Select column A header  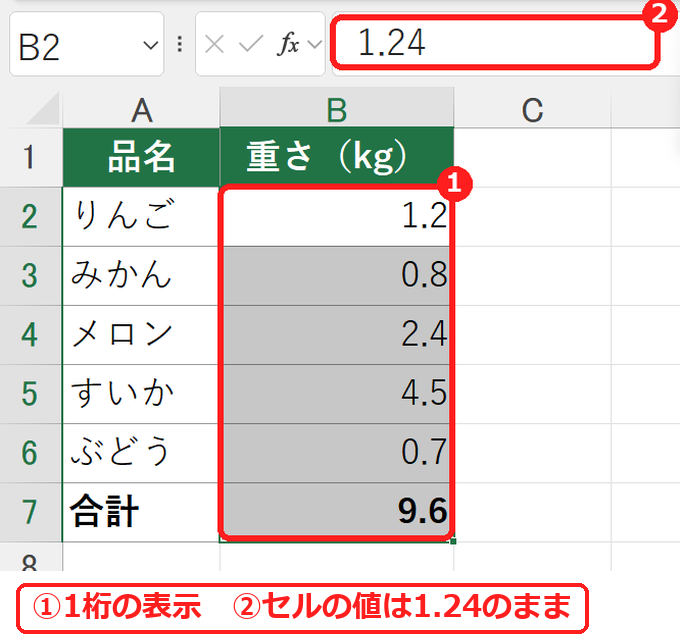coord(141,109)
